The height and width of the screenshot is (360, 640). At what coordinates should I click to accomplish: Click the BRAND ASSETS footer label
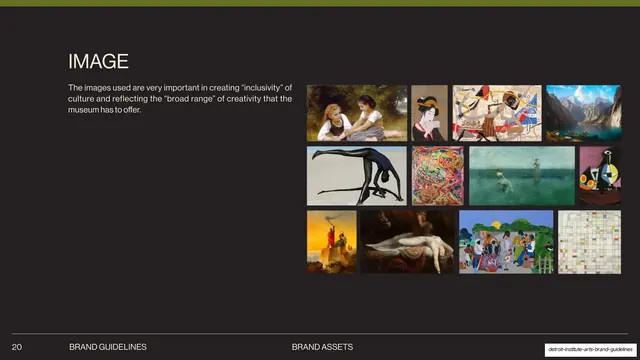[322, 347]
